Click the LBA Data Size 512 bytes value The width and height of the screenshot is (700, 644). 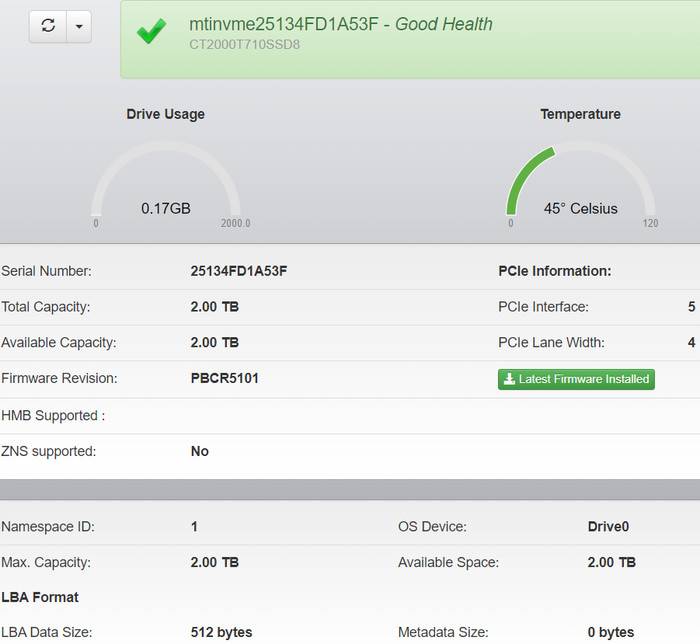click(221, 632)
